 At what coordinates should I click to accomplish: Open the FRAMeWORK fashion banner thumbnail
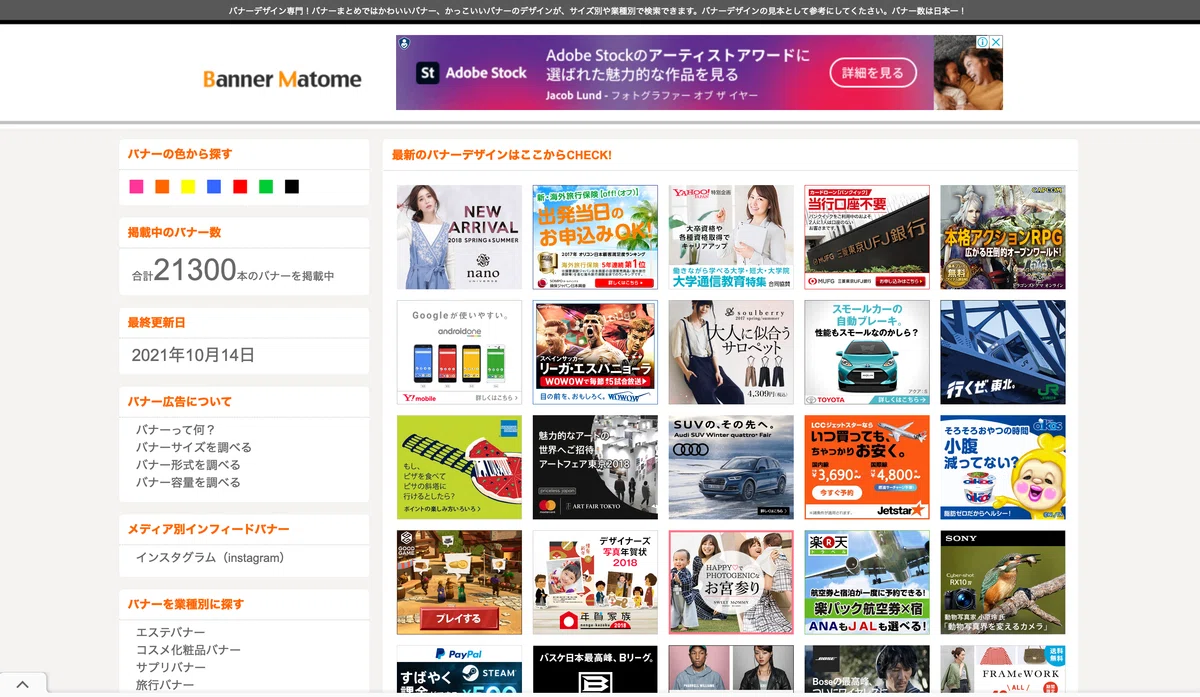(x=1003, y=669)
